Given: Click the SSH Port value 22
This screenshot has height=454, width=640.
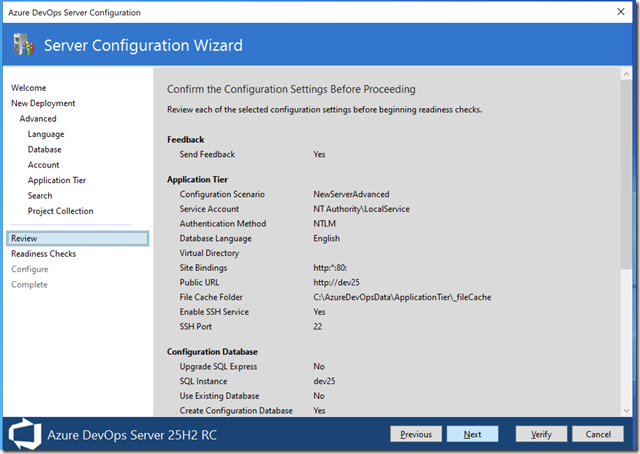Looking at the screenshot, I should click(318, 327).
